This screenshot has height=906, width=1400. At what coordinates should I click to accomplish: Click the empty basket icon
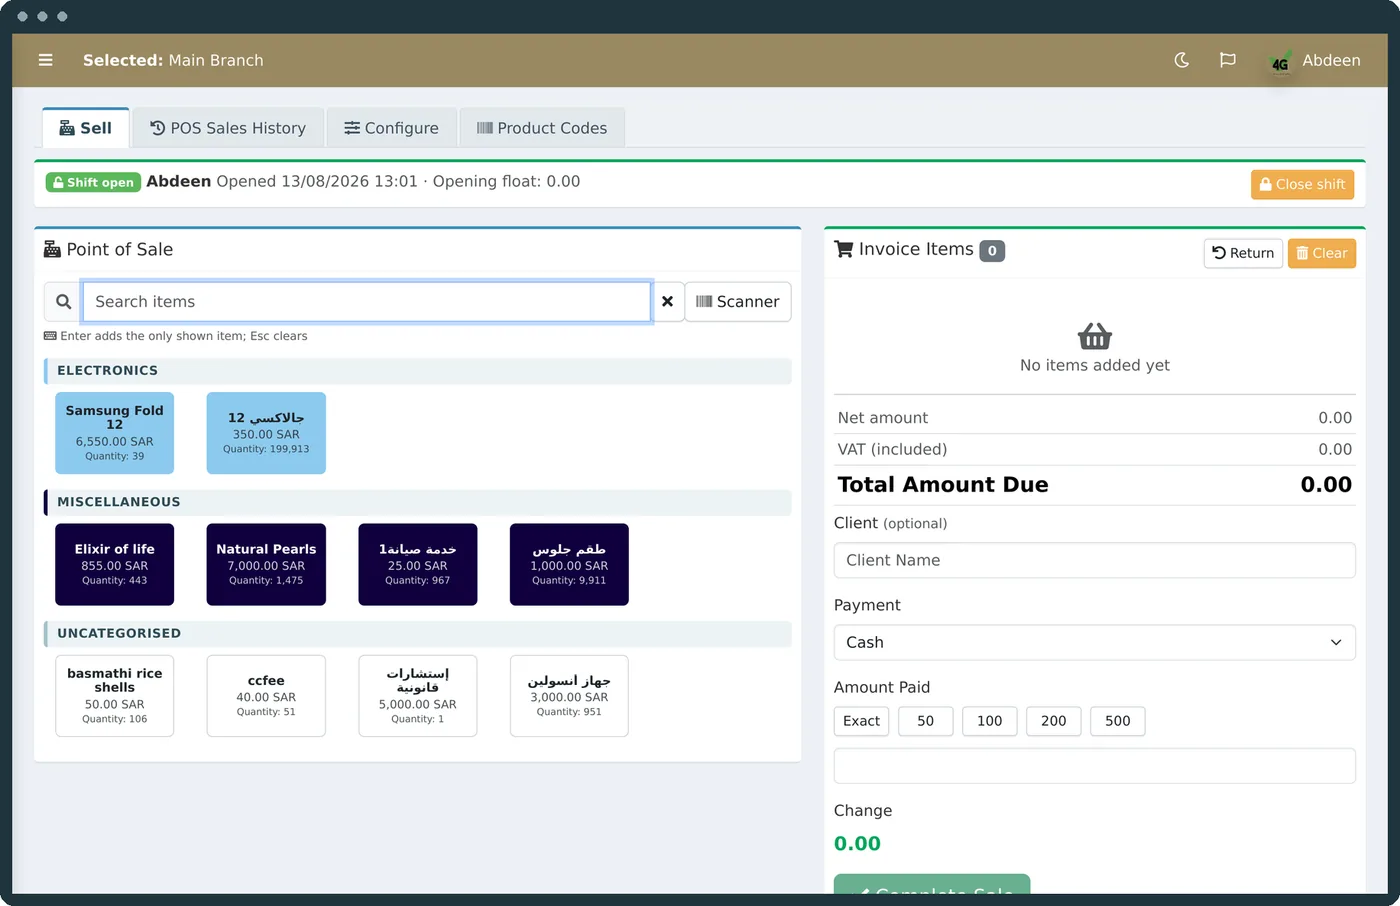(1095, 336)
